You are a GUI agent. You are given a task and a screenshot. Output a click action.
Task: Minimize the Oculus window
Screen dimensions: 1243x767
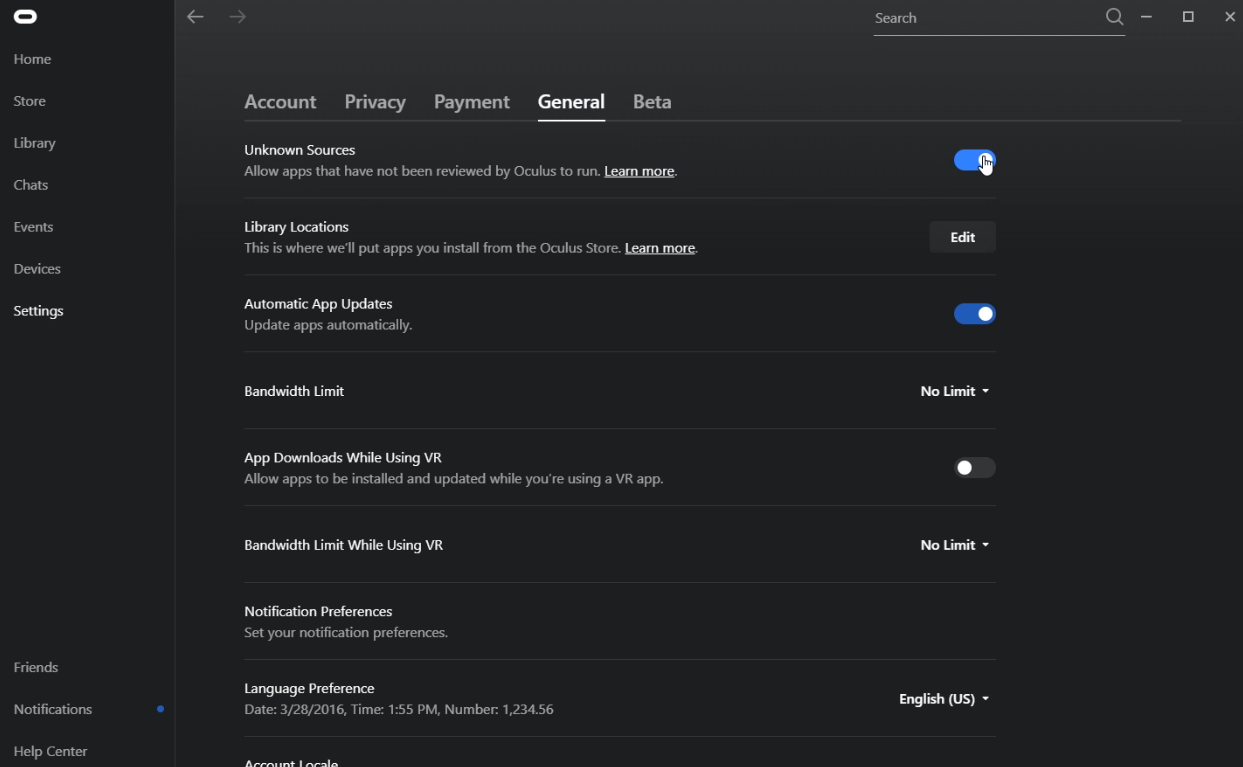[1147, 17]
